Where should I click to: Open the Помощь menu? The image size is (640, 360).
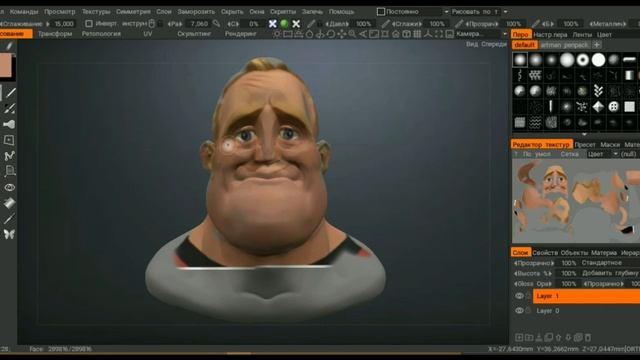point(341,12)
